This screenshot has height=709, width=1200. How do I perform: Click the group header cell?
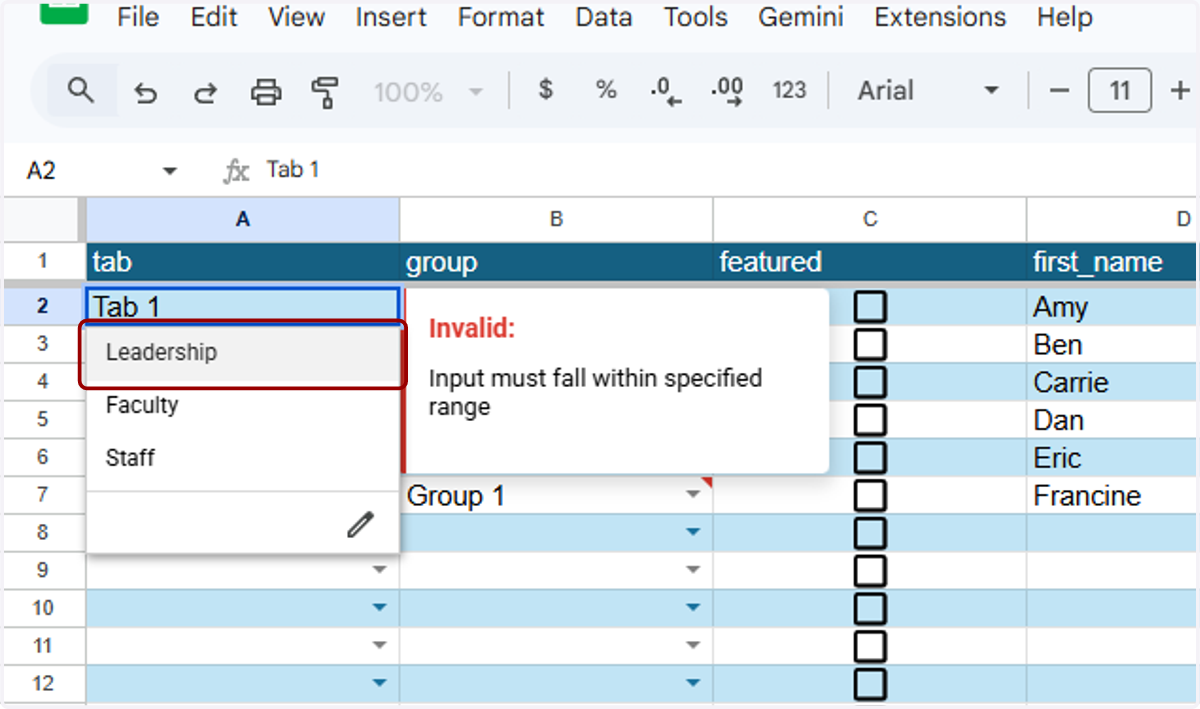[556, 263]
